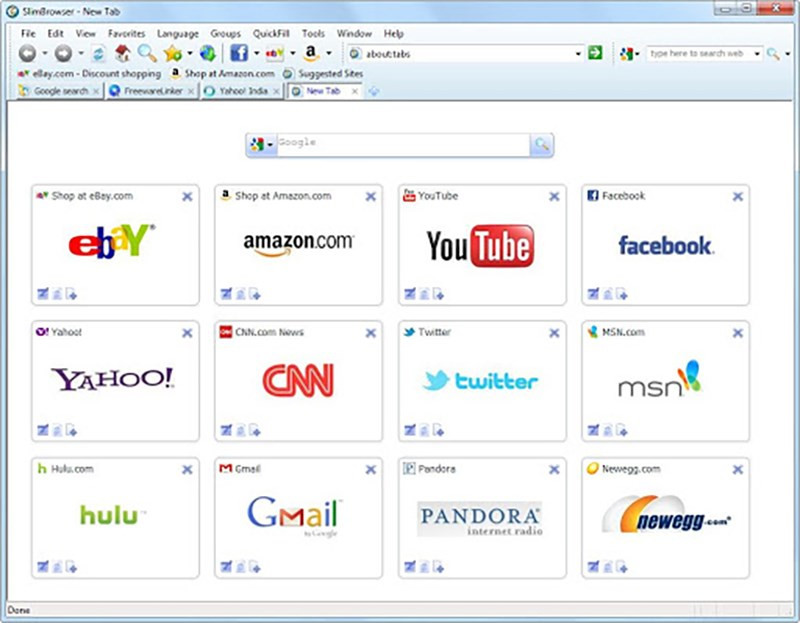
Task: Expand the Facebook toolbar dropdown arrow
Action: tap(256, 53)
